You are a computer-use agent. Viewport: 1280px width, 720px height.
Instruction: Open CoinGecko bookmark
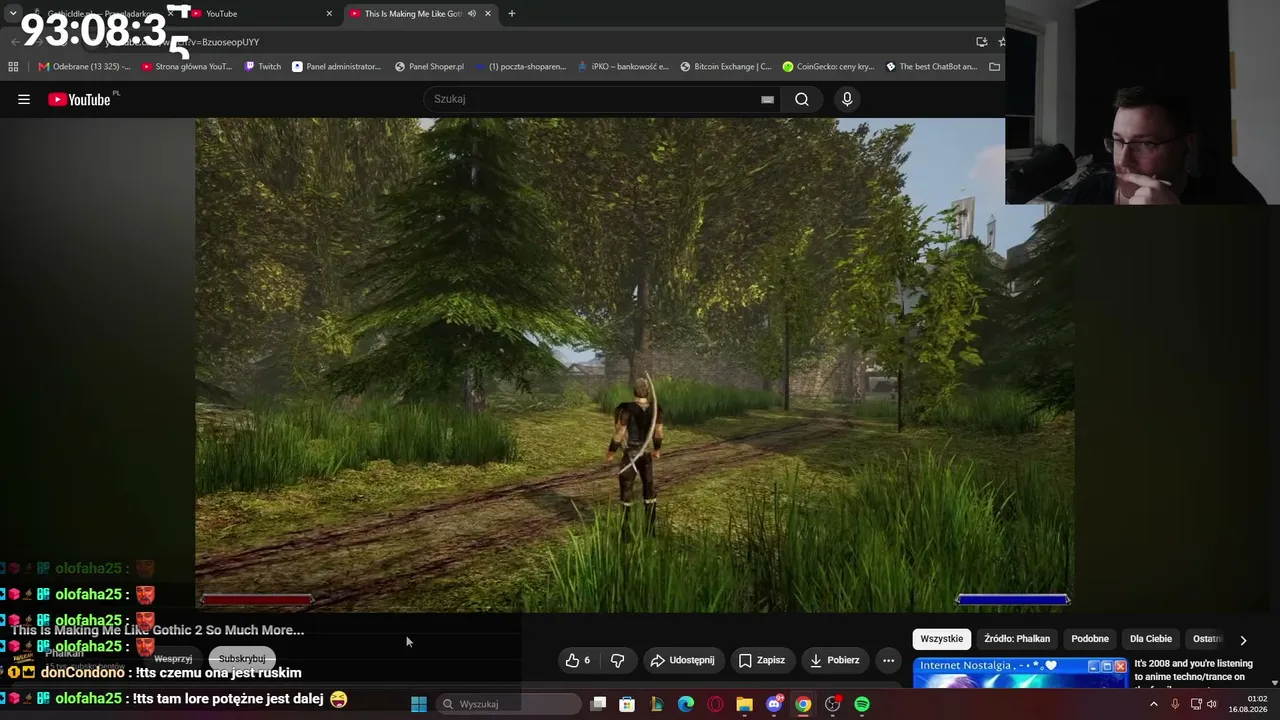point(828,67)
